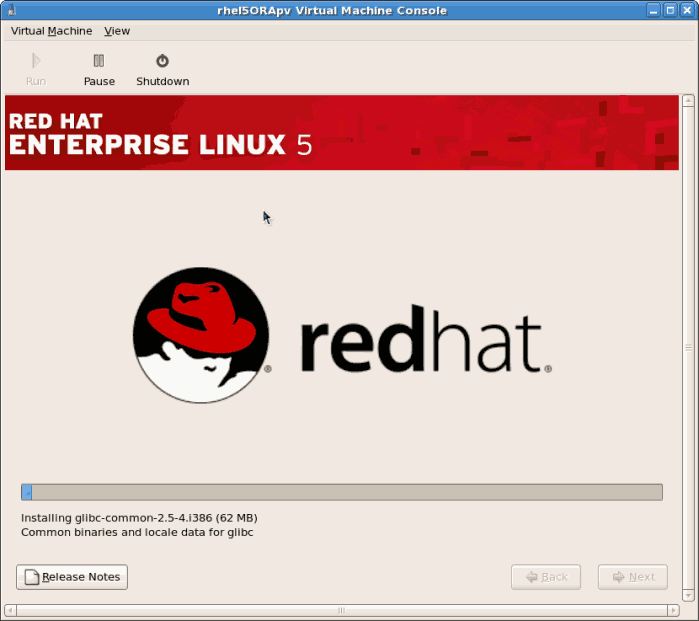699x621 pixels.
Task: Click the vertical scrollbar thumb grip
Action: [x=688, y=348]
